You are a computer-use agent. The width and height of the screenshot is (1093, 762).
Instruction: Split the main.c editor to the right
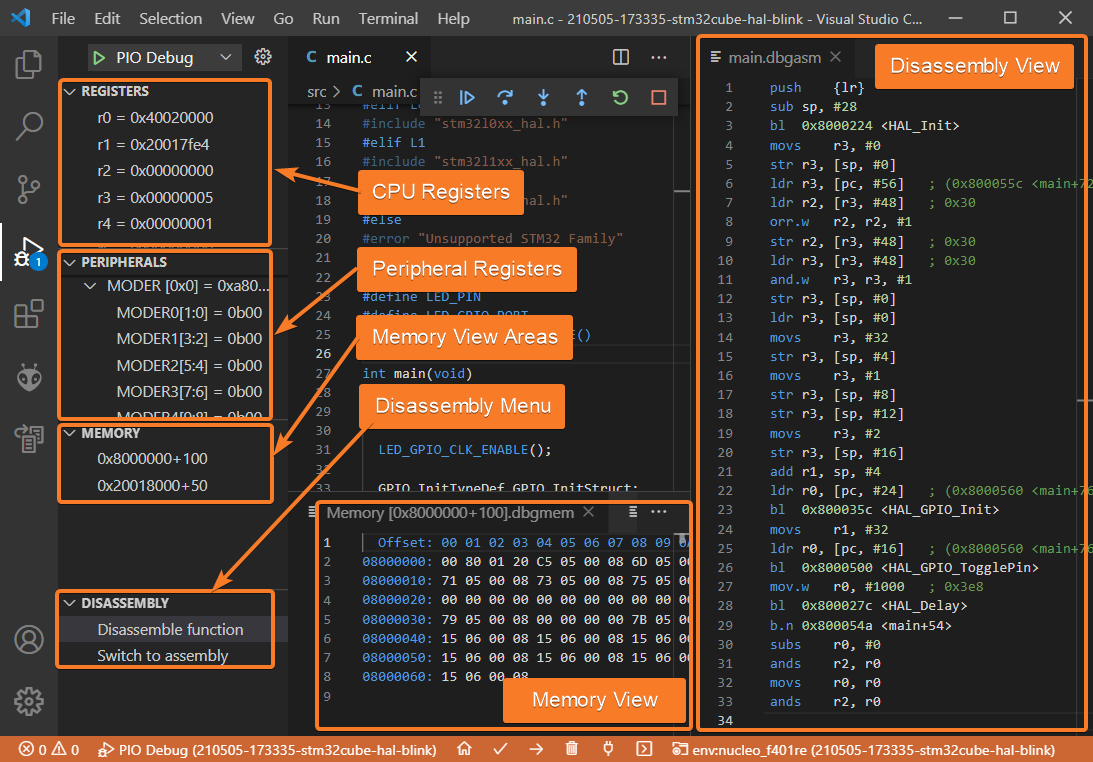coord(620,57)
